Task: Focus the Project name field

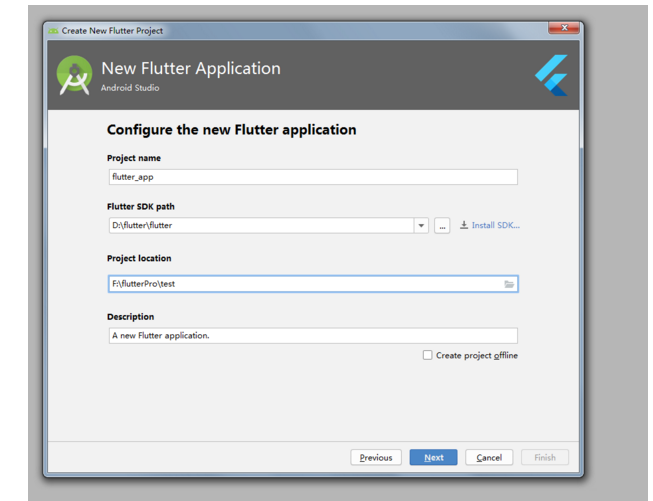Action: pyautogui.click(x=313, y=177)
